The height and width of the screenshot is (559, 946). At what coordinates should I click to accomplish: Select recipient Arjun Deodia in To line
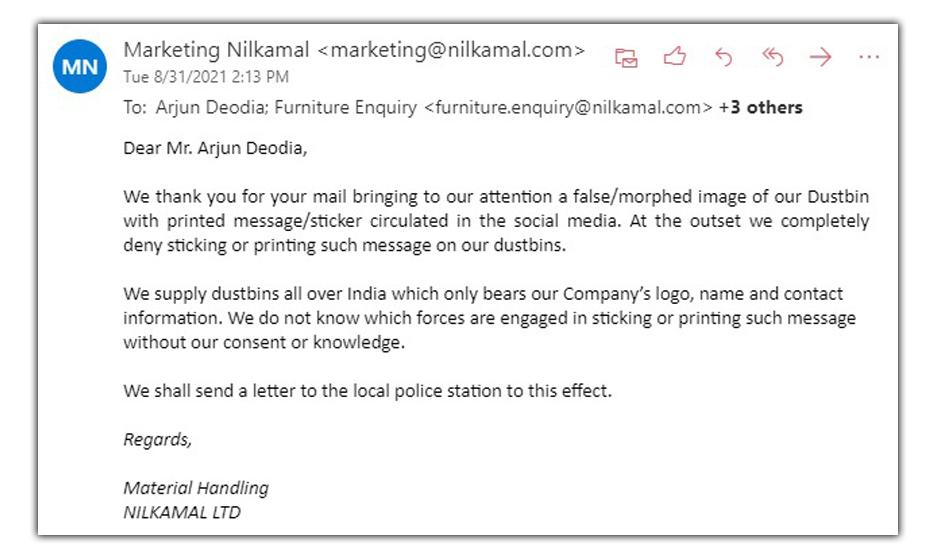coord(204,107)
